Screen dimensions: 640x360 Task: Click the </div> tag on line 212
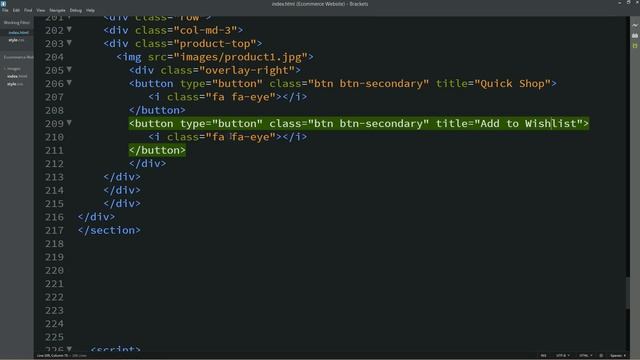point(147,163)
